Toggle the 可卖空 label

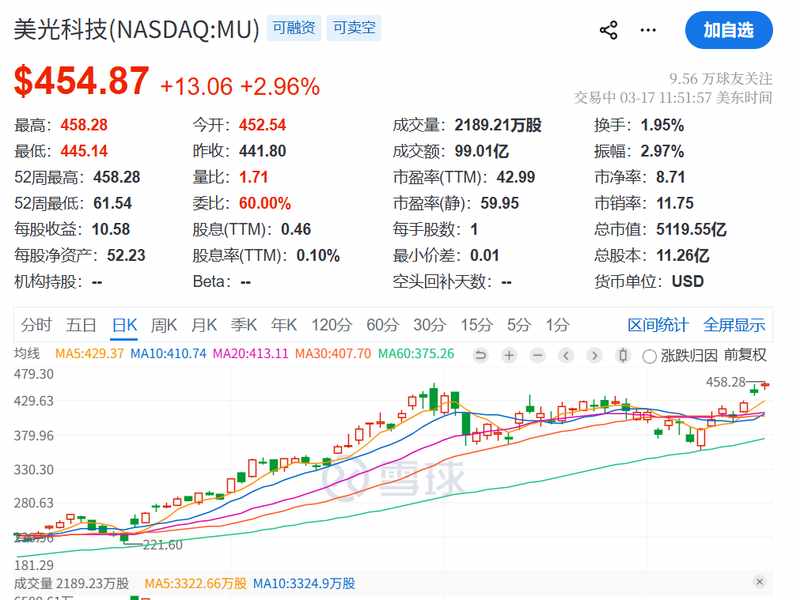pos(355,28)
